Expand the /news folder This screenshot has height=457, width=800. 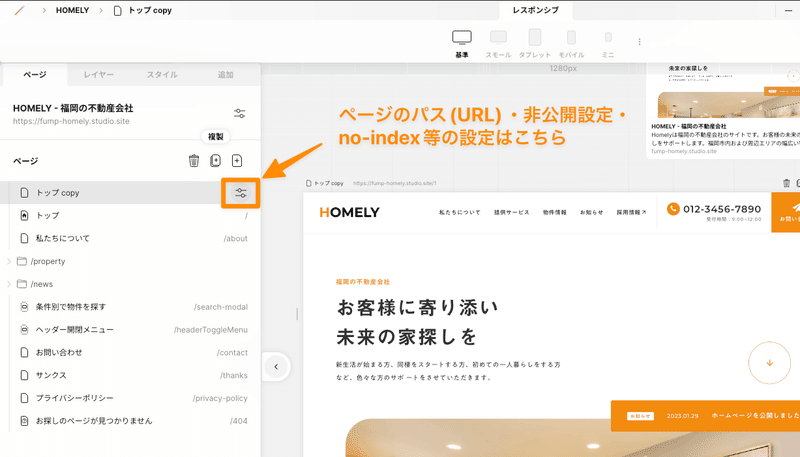9,284
